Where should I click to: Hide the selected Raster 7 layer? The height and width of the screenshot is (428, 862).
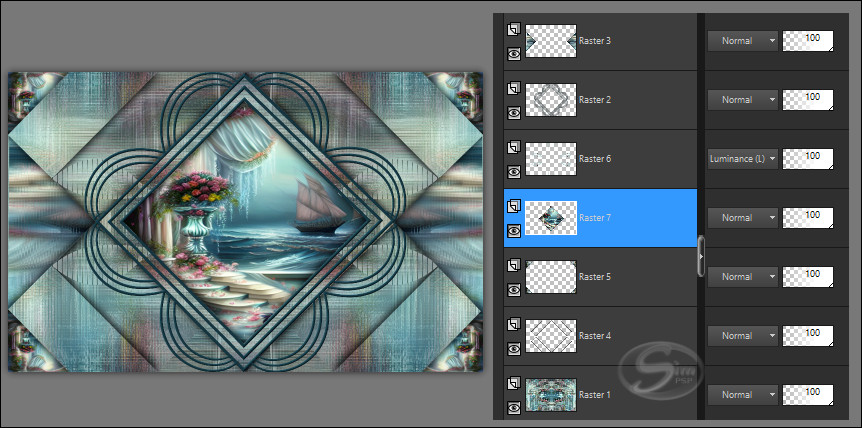coord(514,230)
